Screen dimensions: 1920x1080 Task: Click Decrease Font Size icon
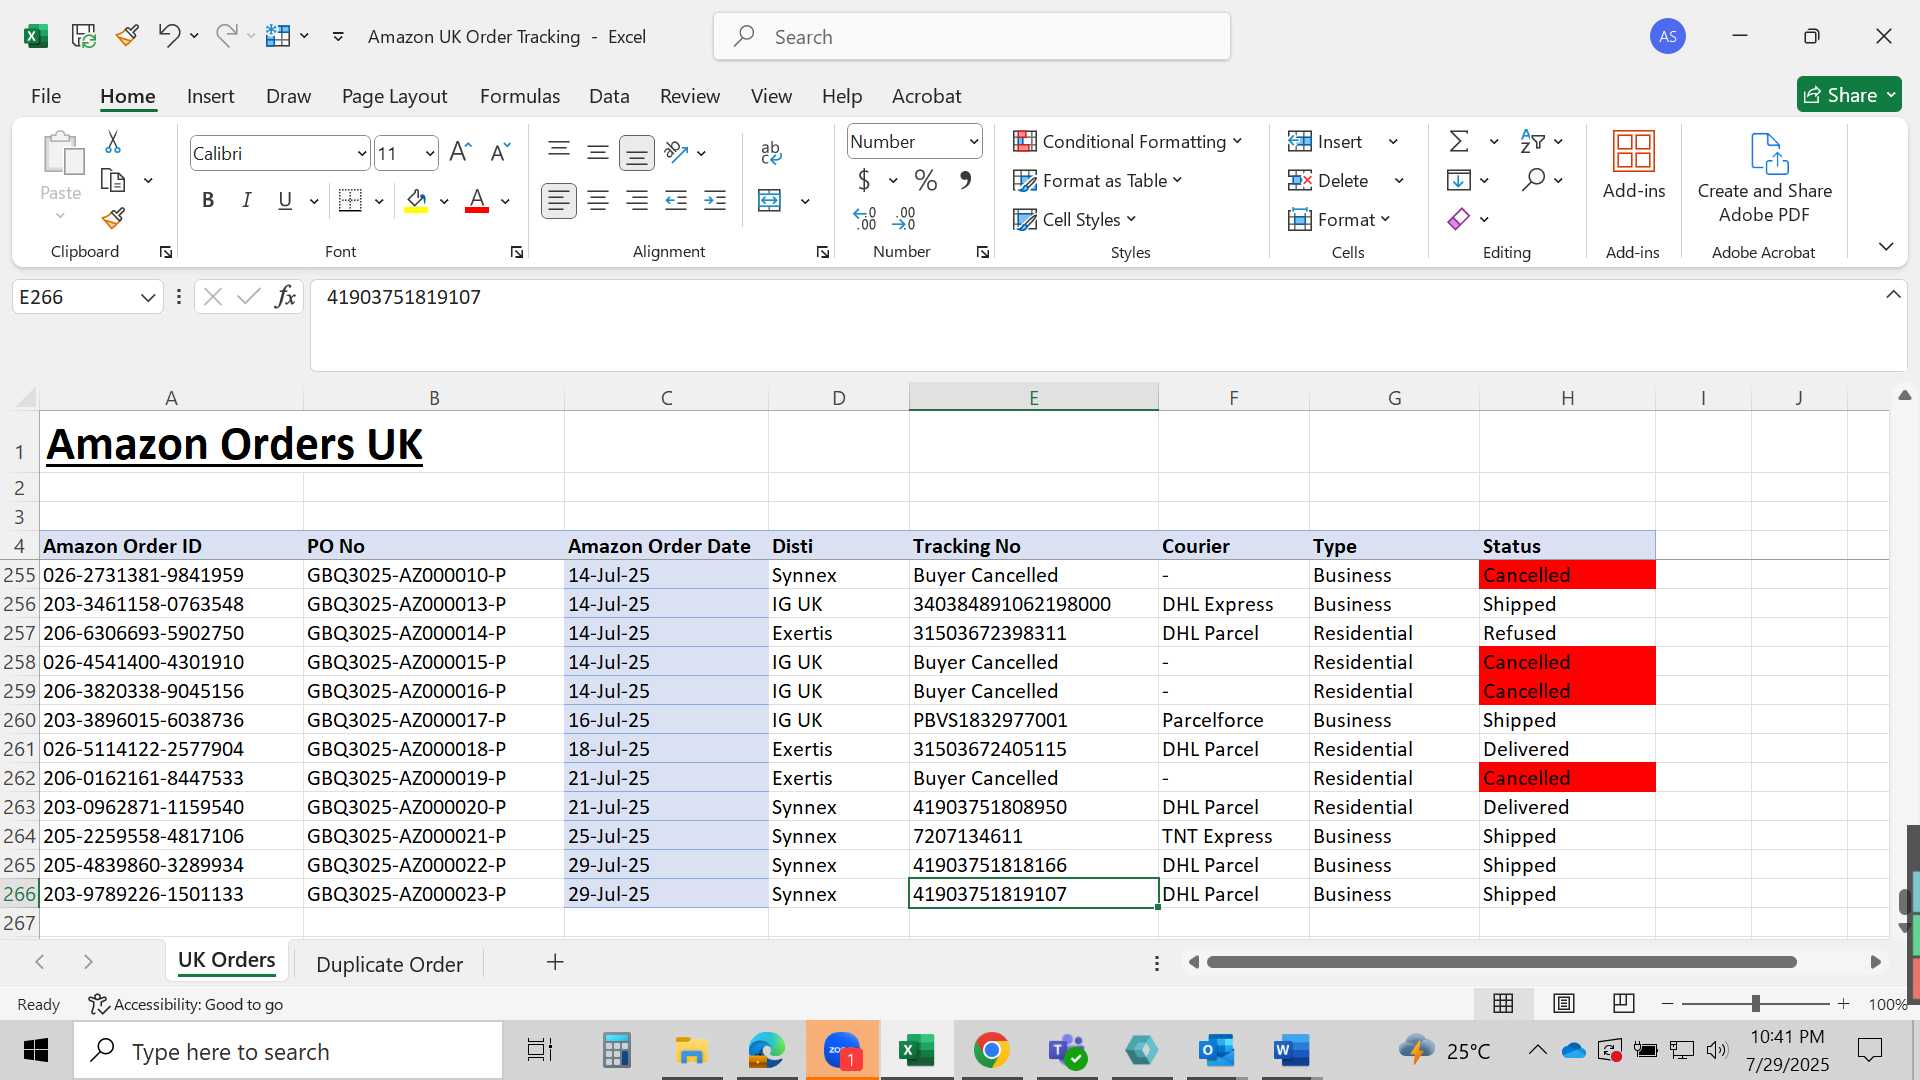[x=500, y=152]
